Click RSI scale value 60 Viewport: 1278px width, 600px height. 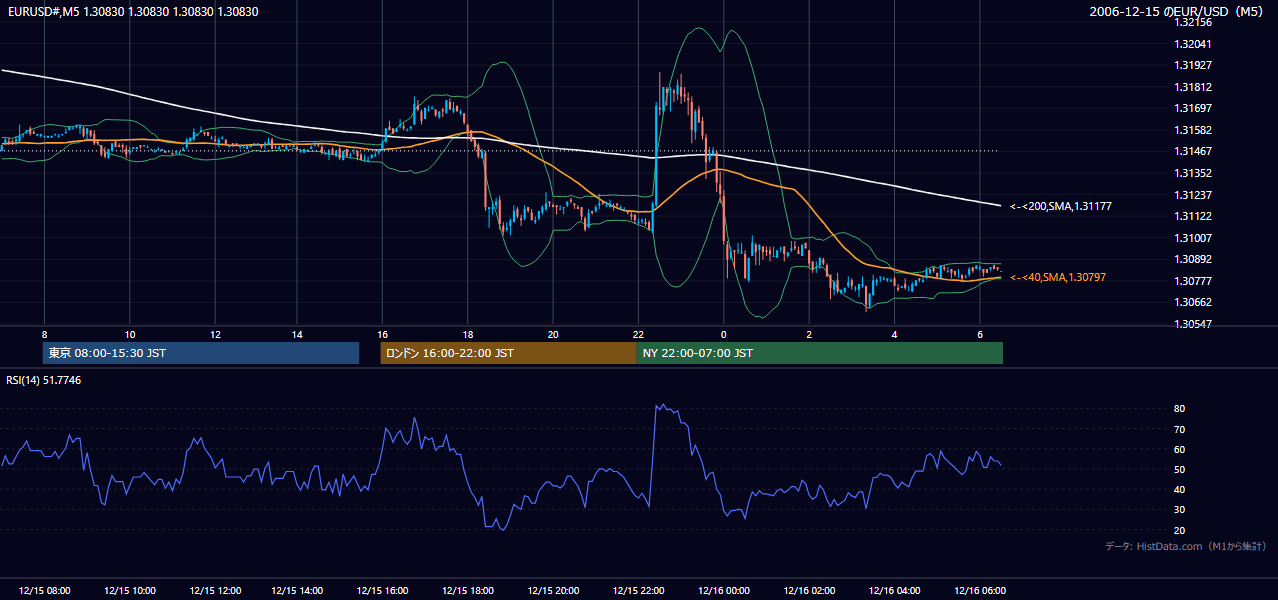(x=1180, y=449)
